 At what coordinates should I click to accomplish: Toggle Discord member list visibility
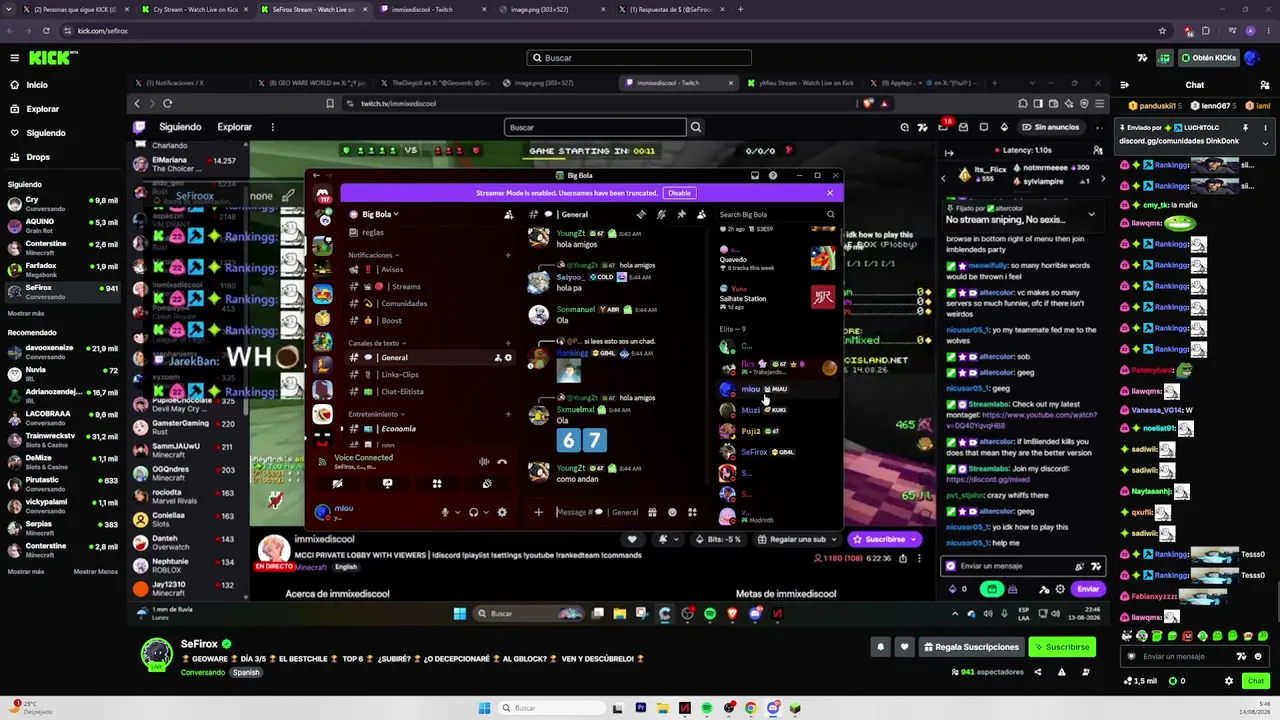click(x=701, y=214)
